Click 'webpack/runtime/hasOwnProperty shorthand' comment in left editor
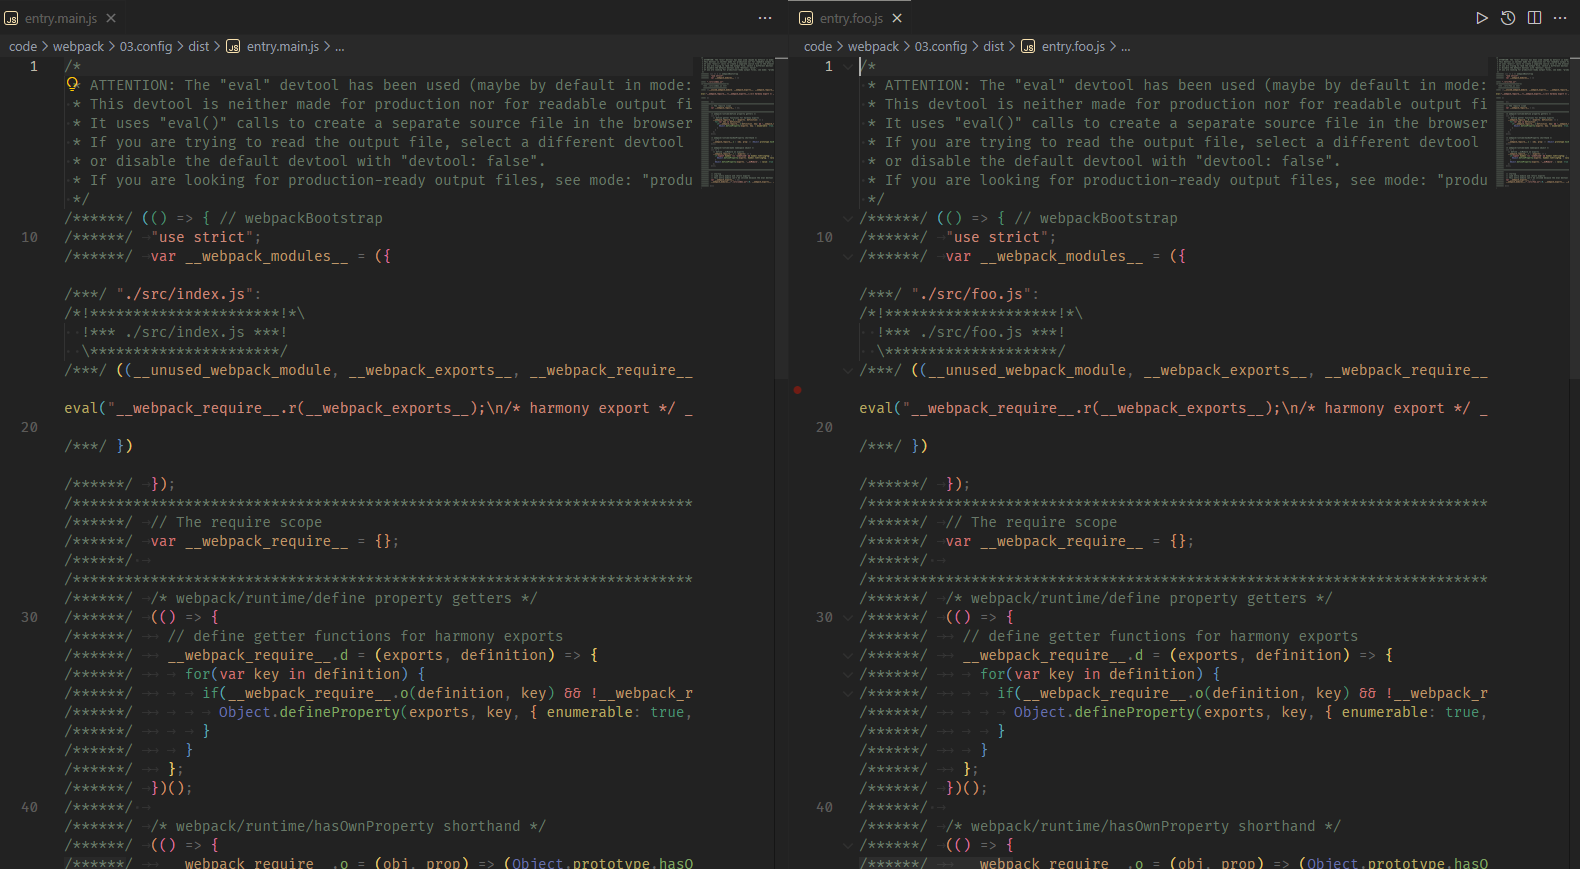This screenshot has height=869, width=1580. [x=348, y=827]
